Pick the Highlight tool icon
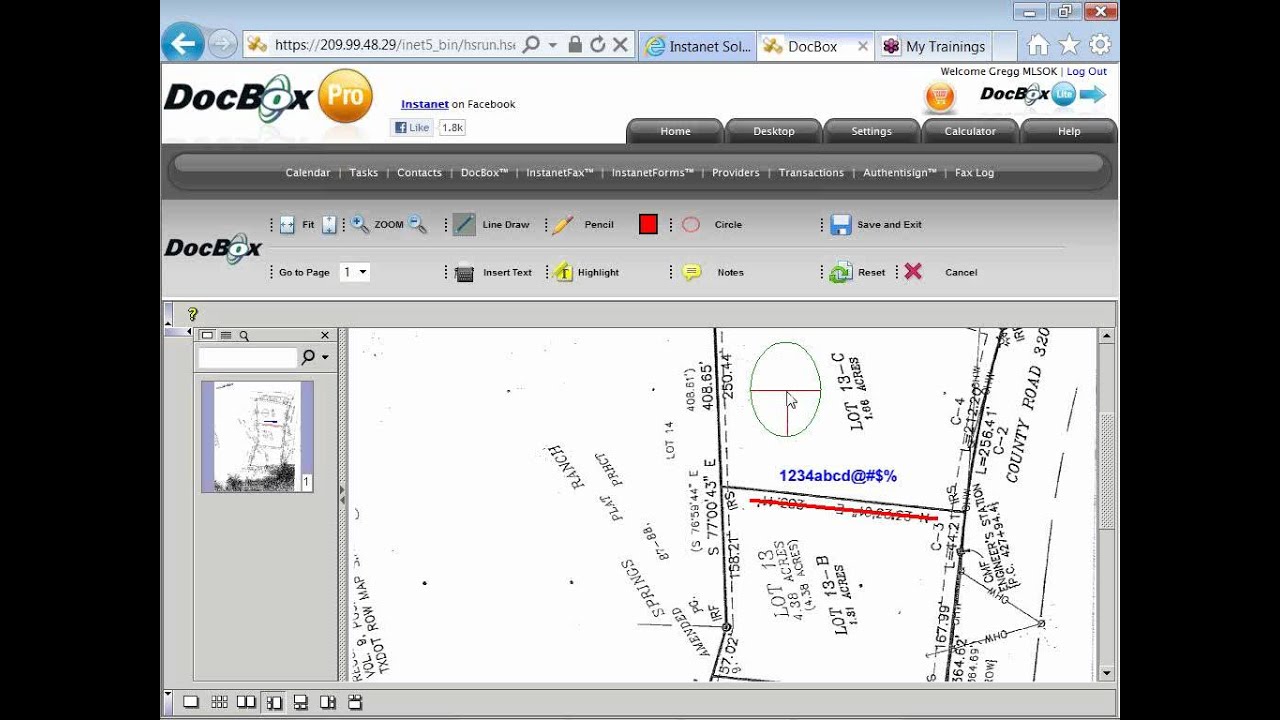 point(563,272)
